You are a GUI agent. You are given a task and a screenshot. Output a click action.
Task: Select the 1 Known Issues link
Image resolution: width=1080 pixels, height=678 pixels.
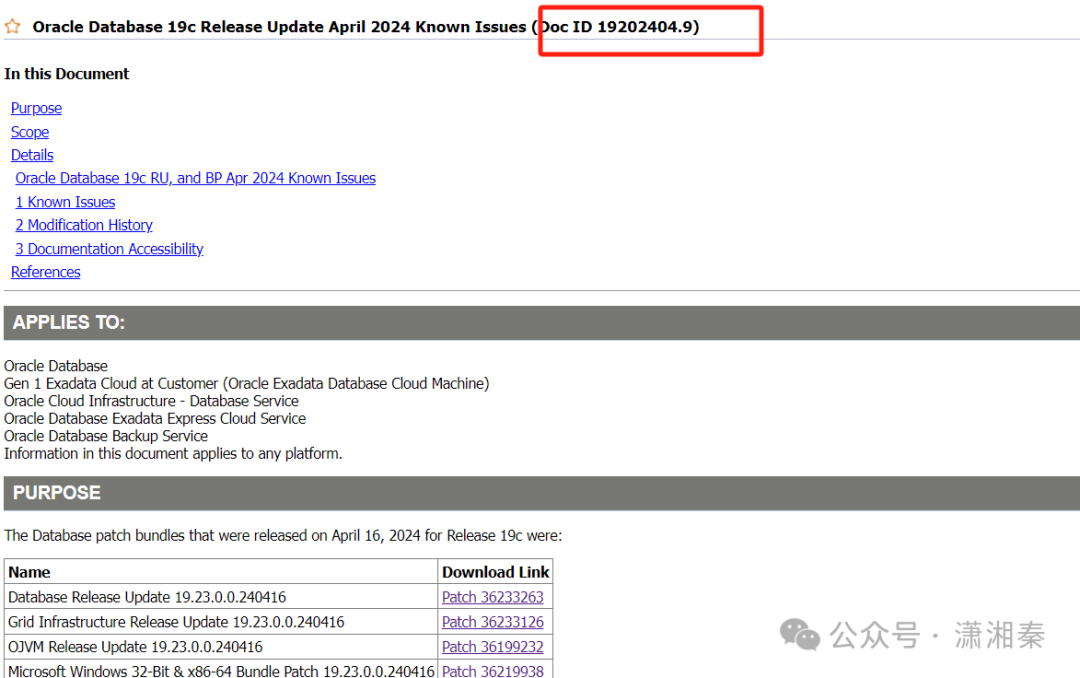pos(65,201)
